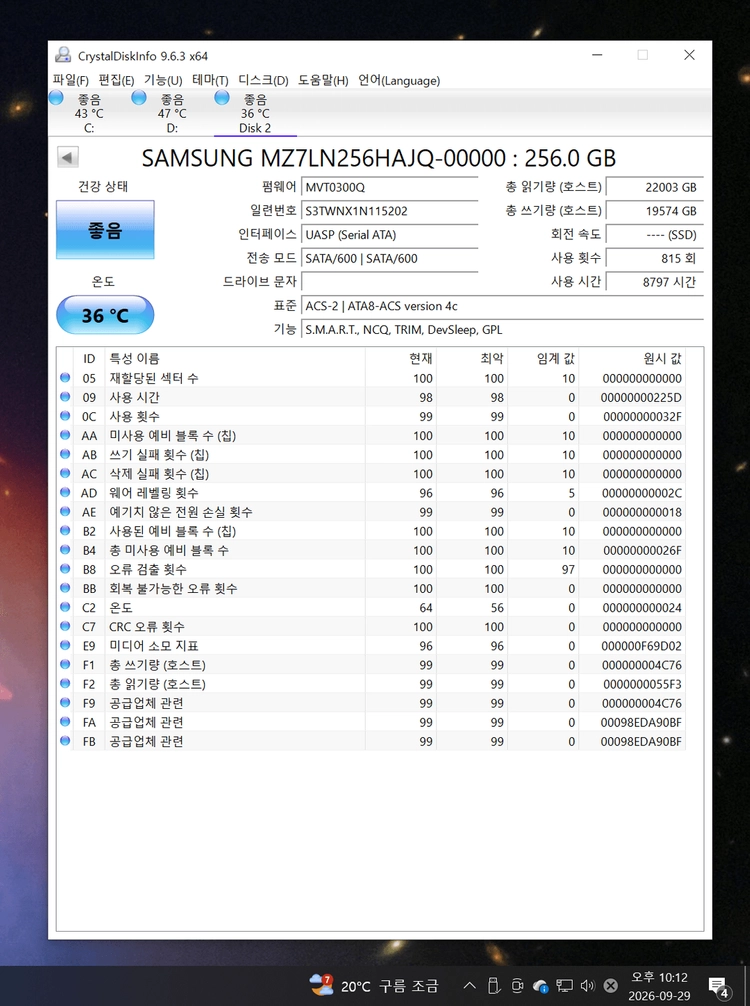This screenshot has height=1006, width=750.
Task: Select the 미디어 소모 지표 row name
Action: [154, 645]
